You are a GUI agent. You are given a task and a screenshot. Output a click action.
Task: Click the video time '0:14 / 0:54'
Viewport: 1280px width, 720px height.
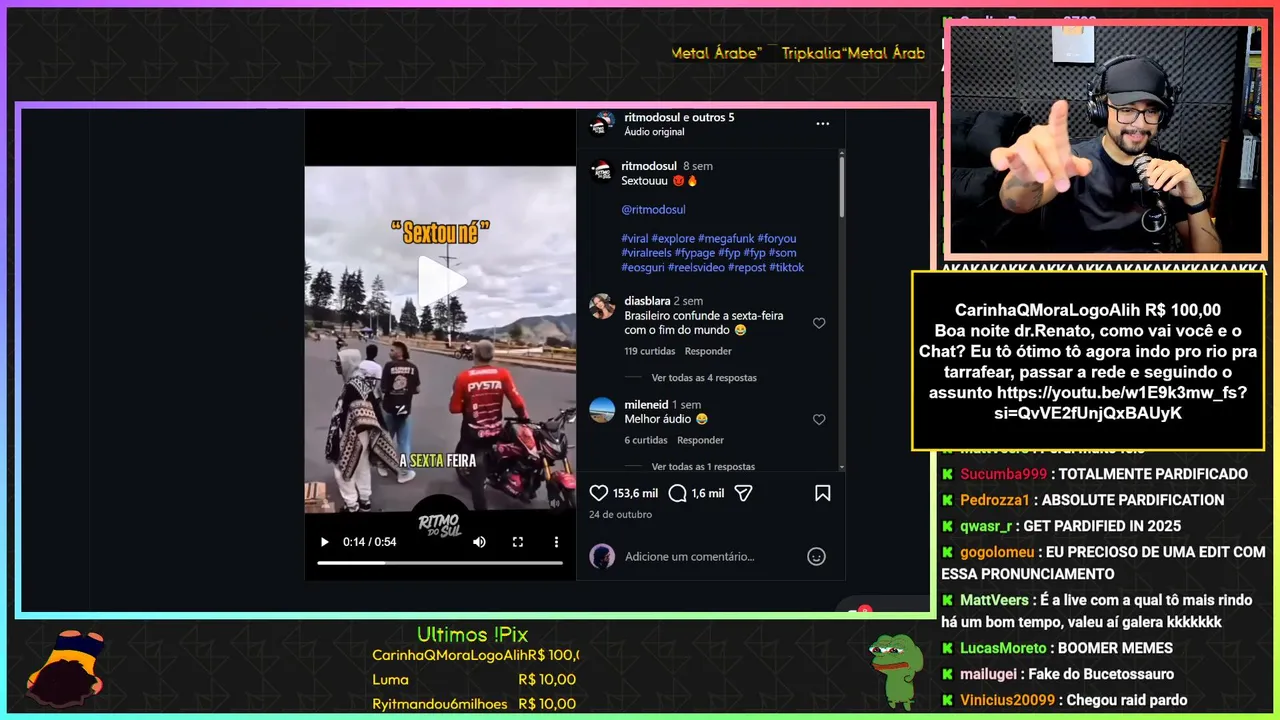(x=370, y=542)
